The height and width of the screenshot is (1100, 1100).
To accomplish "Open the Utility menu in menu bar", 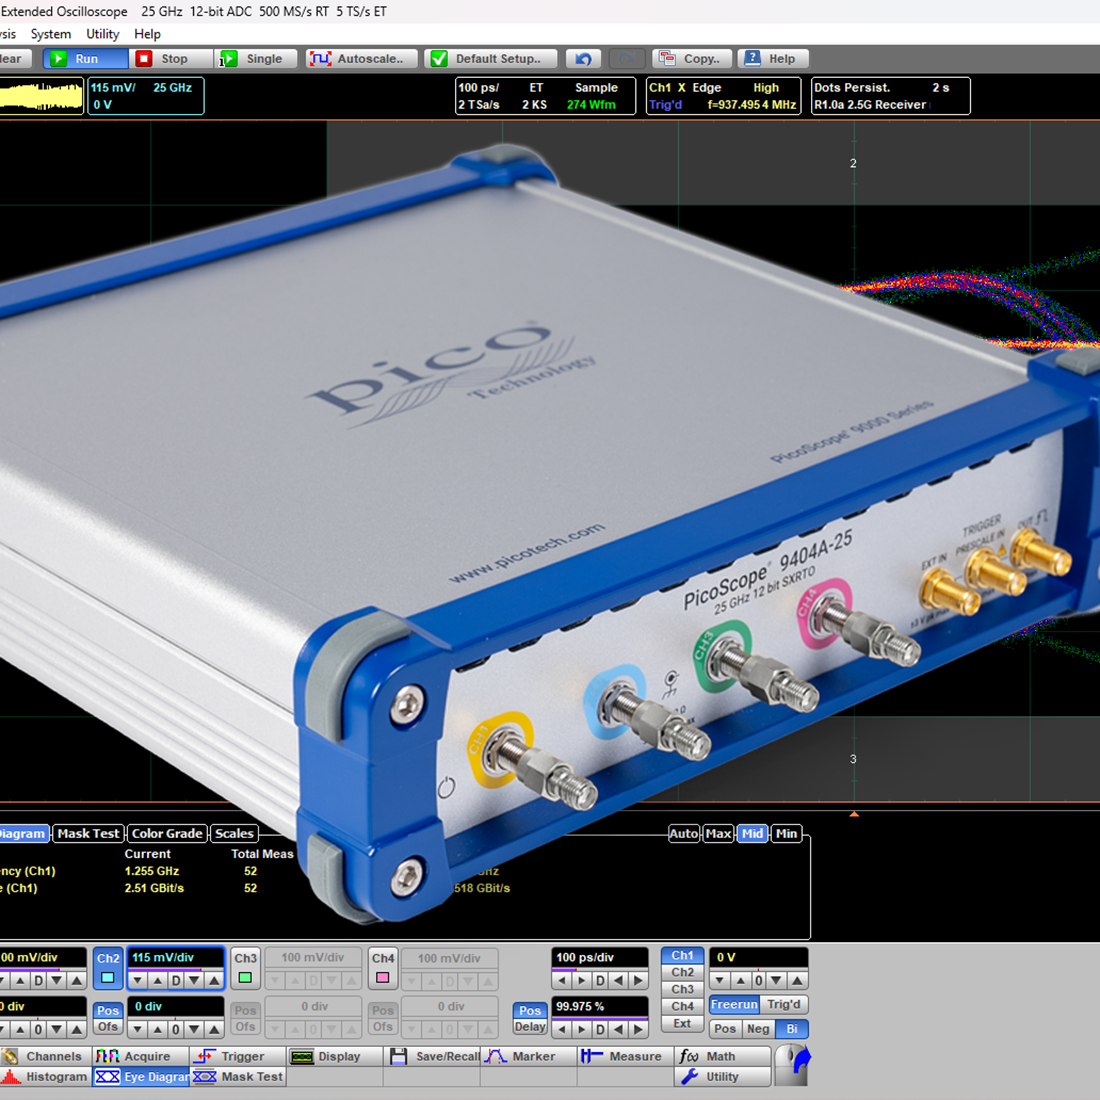I will point(102,34).
